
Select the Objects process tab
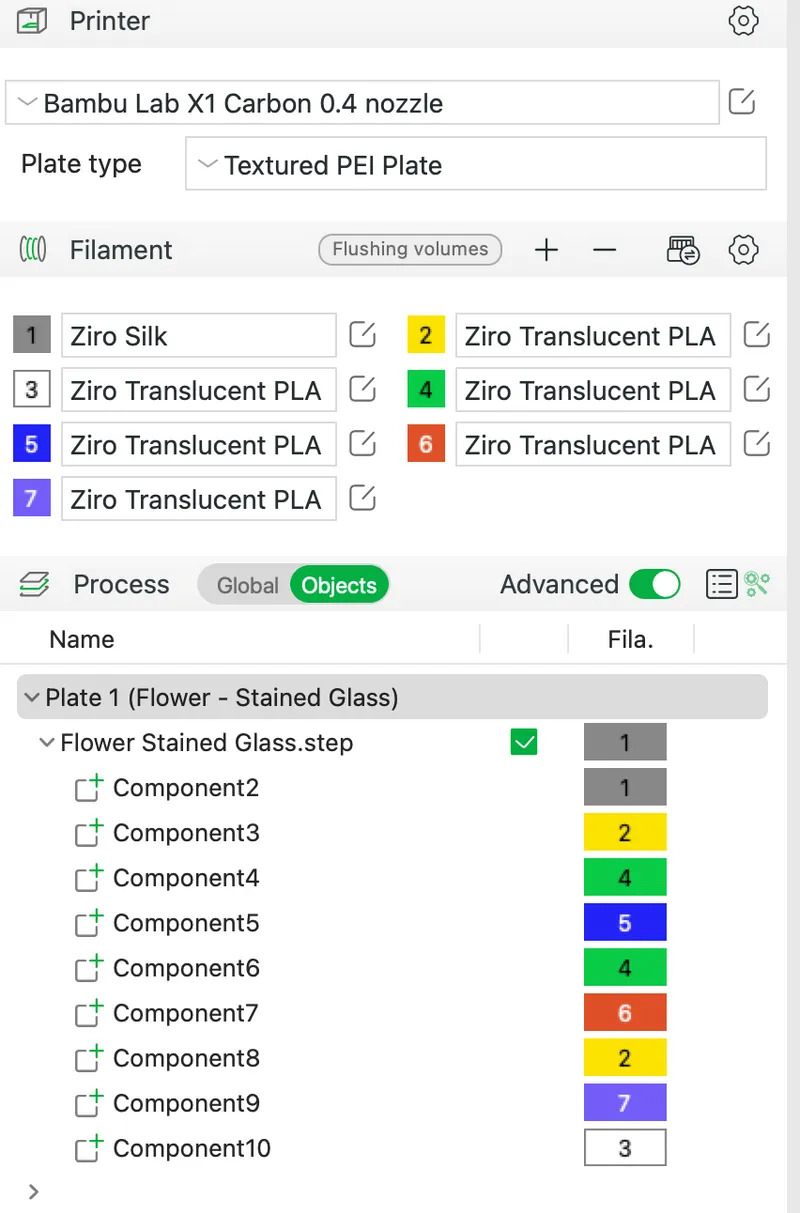coord(339,585)
